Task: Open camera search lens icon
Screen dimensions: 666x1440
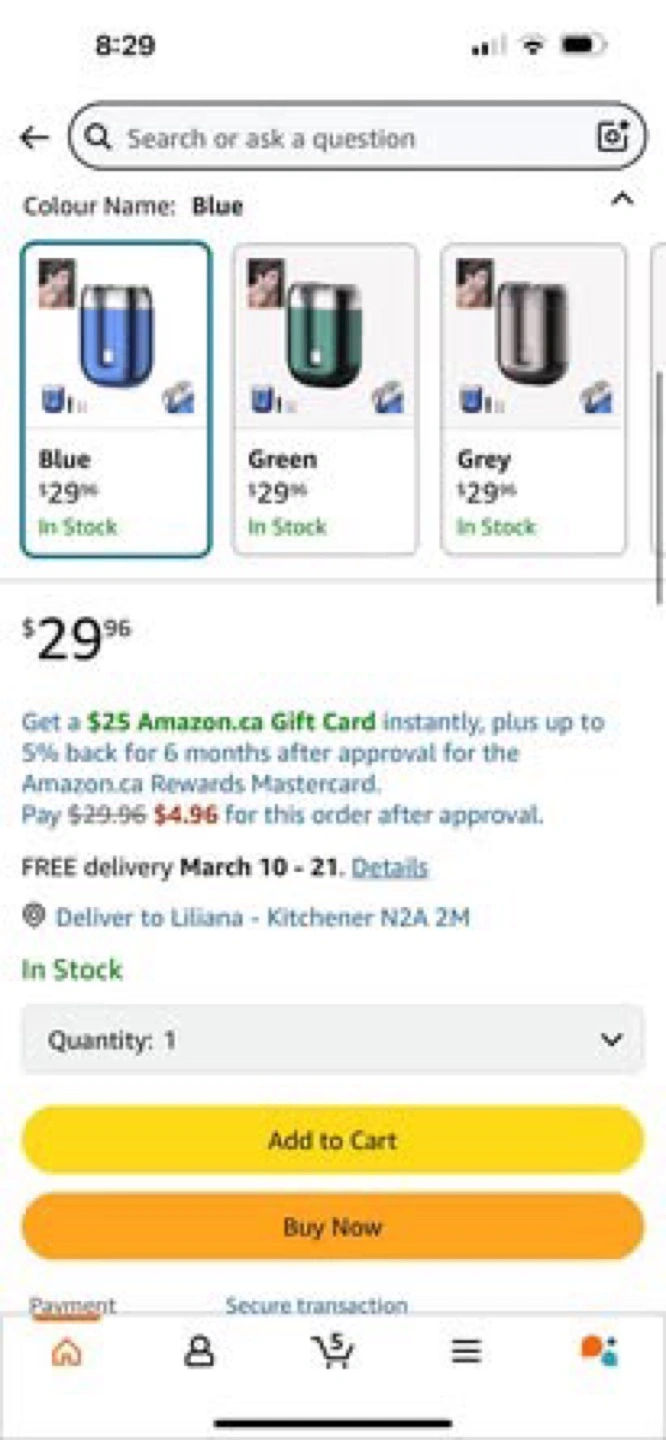Action: pos(612,137)
